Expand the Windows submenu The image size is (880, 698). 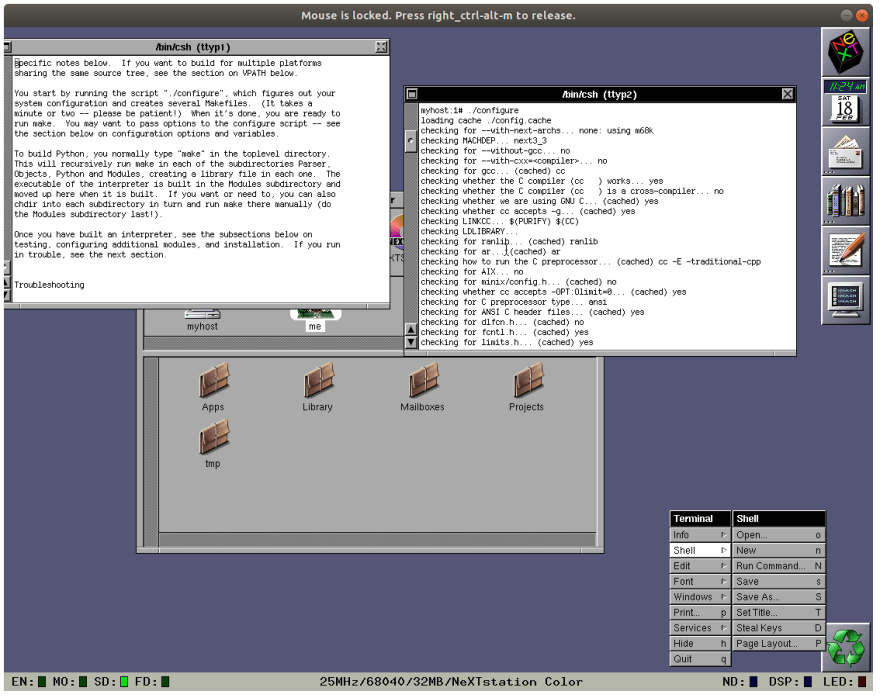700,598
